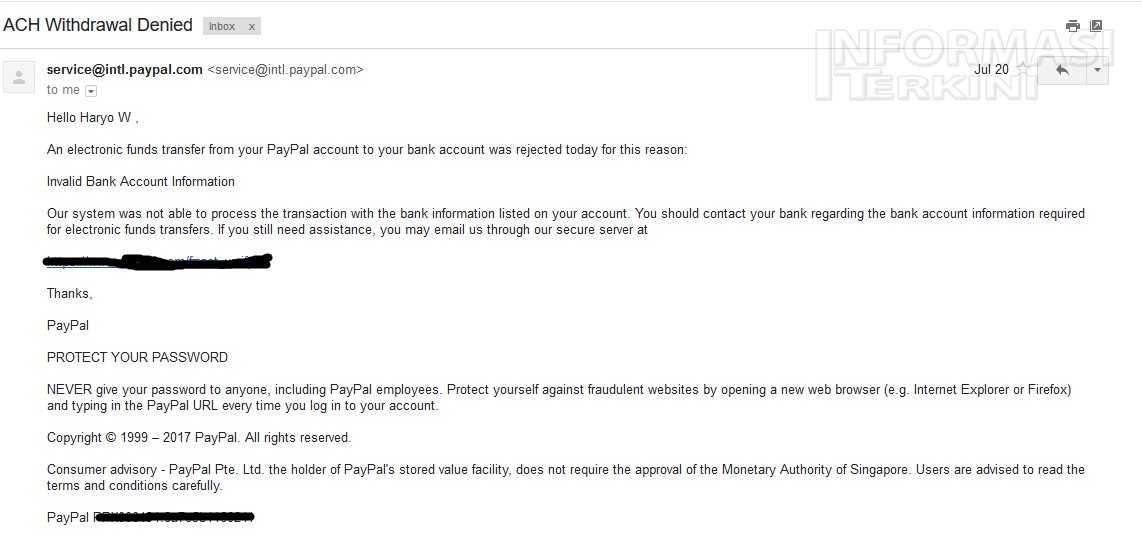Click the sender address in angle brackets
The image size is (1142, 550).
coord(285,70)
